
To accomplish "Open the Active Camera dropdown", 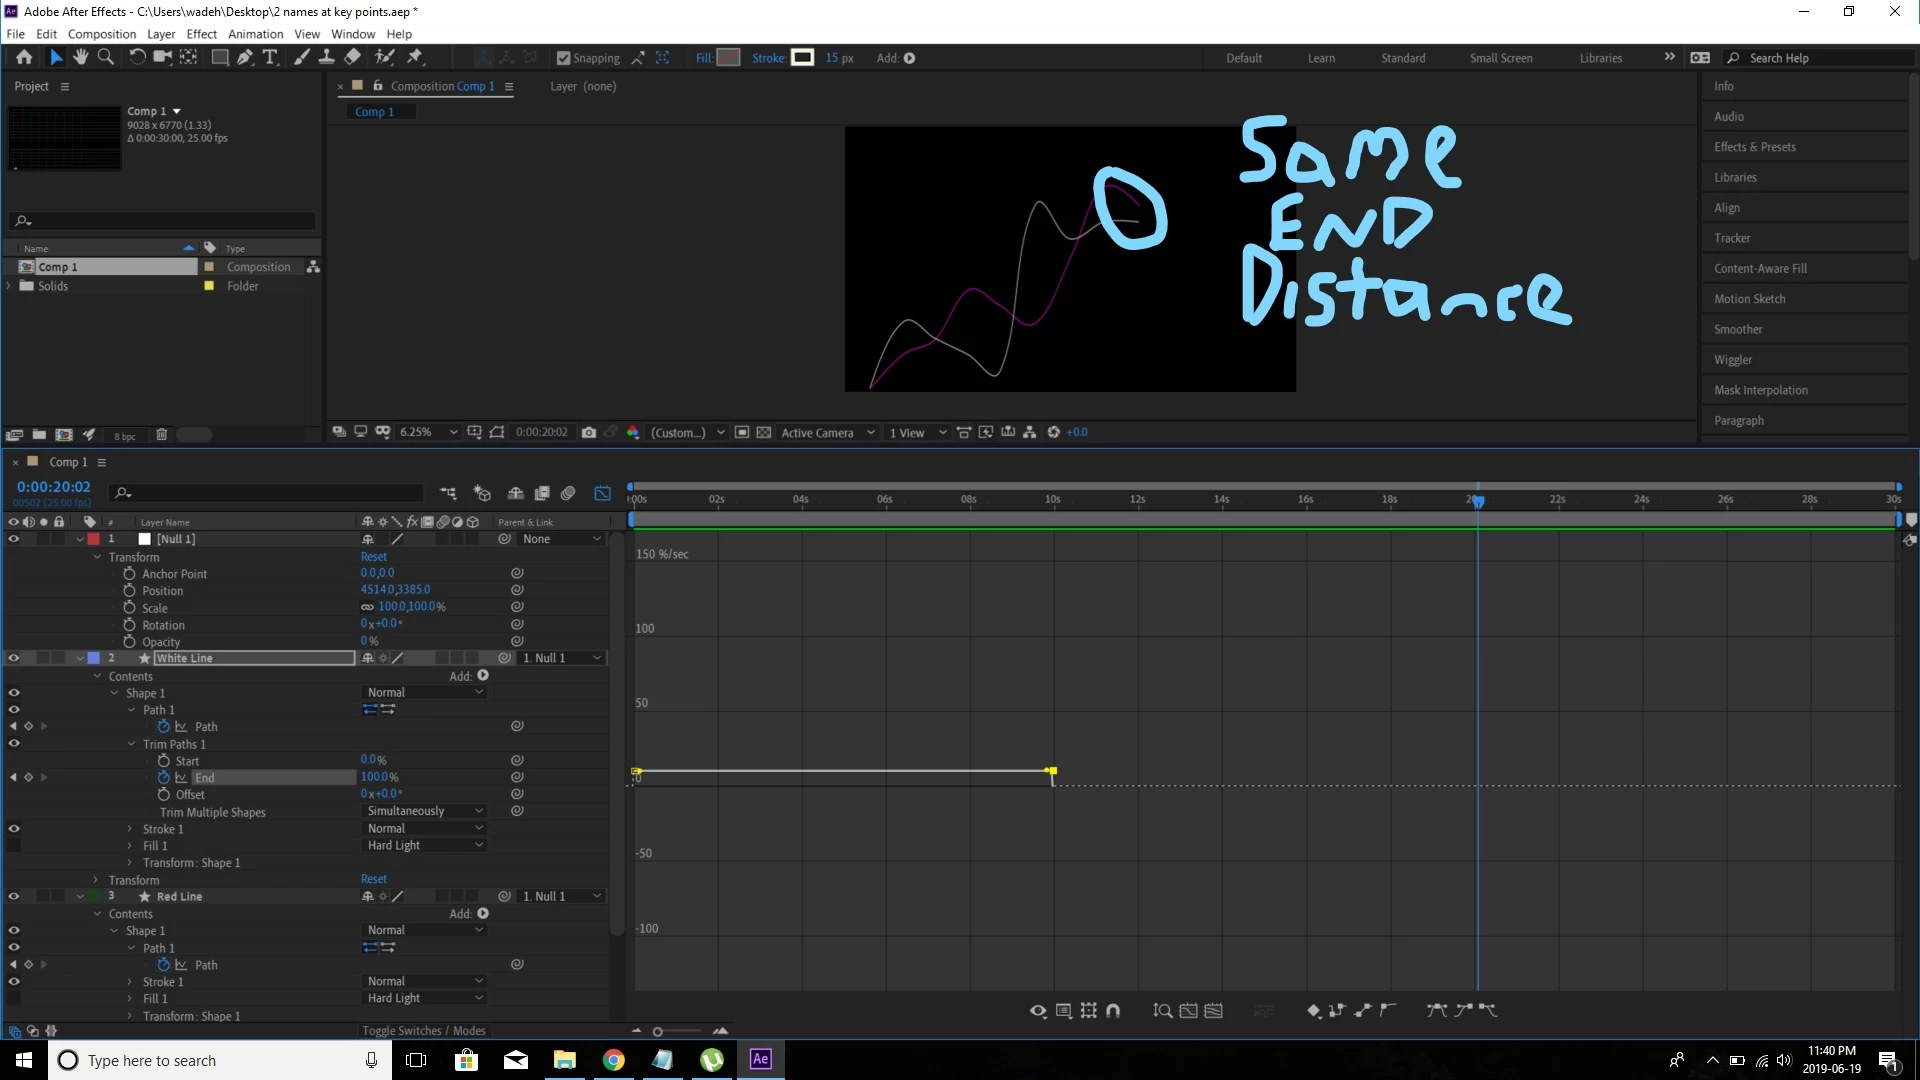I will 827,432.
